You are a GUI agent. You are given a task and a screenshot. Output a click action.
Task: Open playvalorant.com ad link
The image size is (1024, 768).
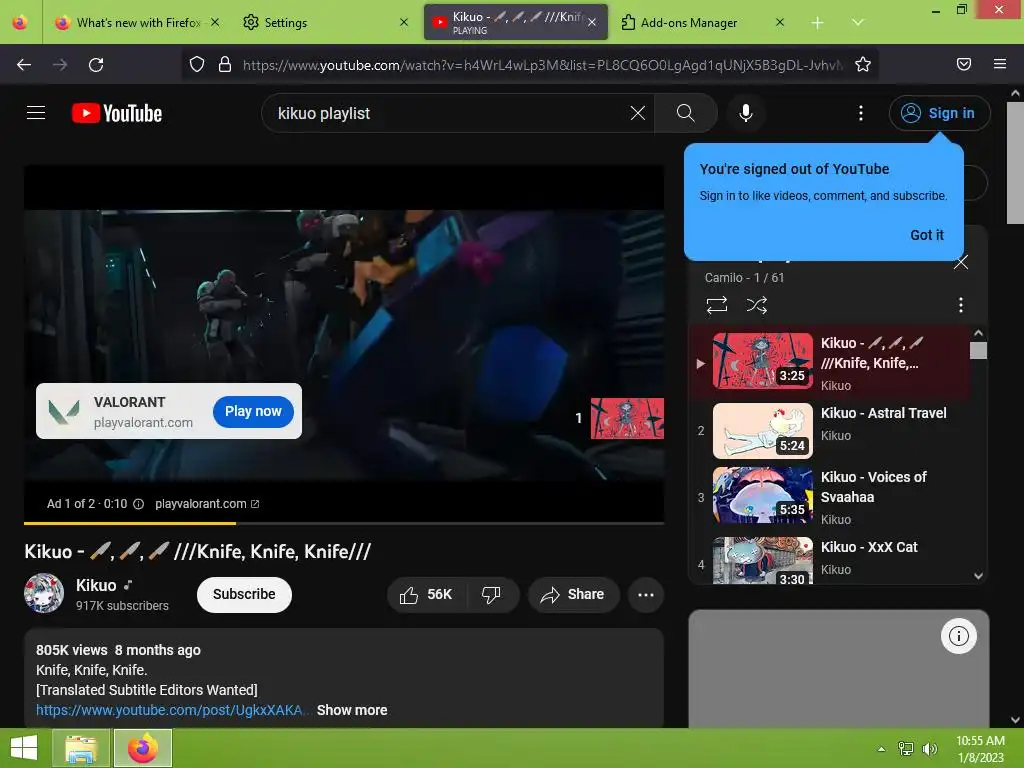206,504
